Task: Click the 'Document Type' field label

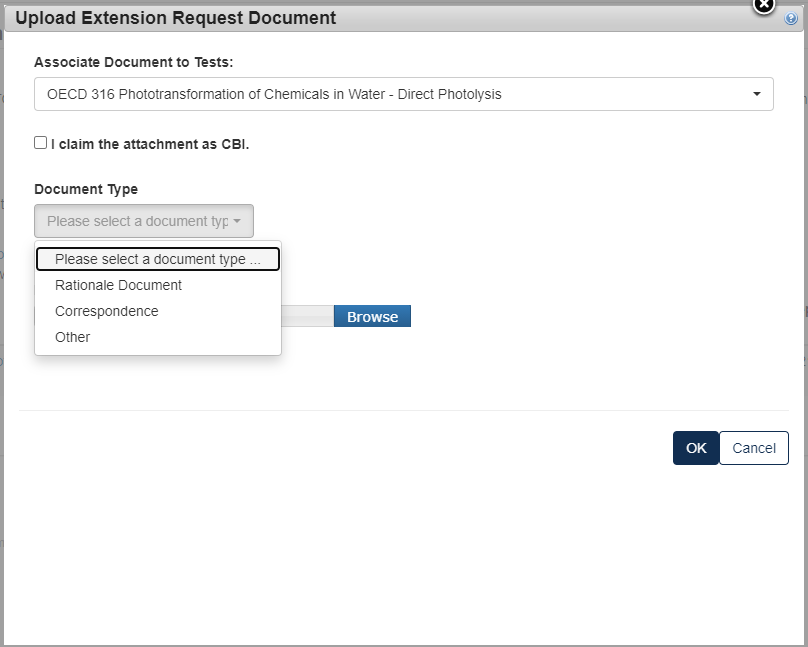Action: pos(86,189)
